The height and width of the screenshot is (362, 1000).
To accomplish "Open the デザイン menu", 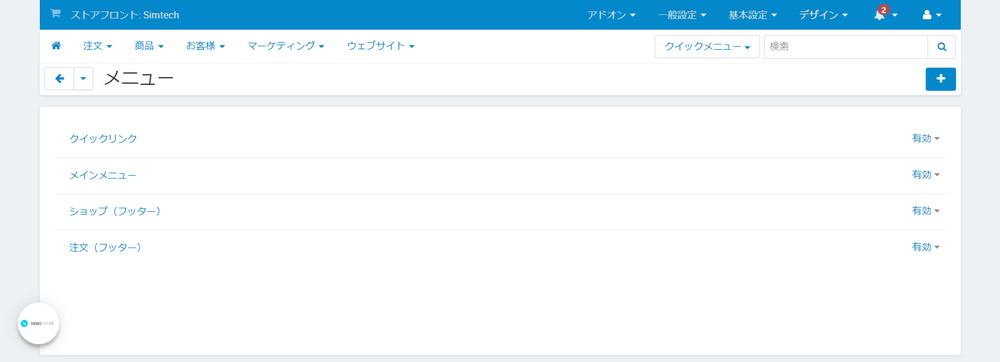I will [x=823, y=15].
